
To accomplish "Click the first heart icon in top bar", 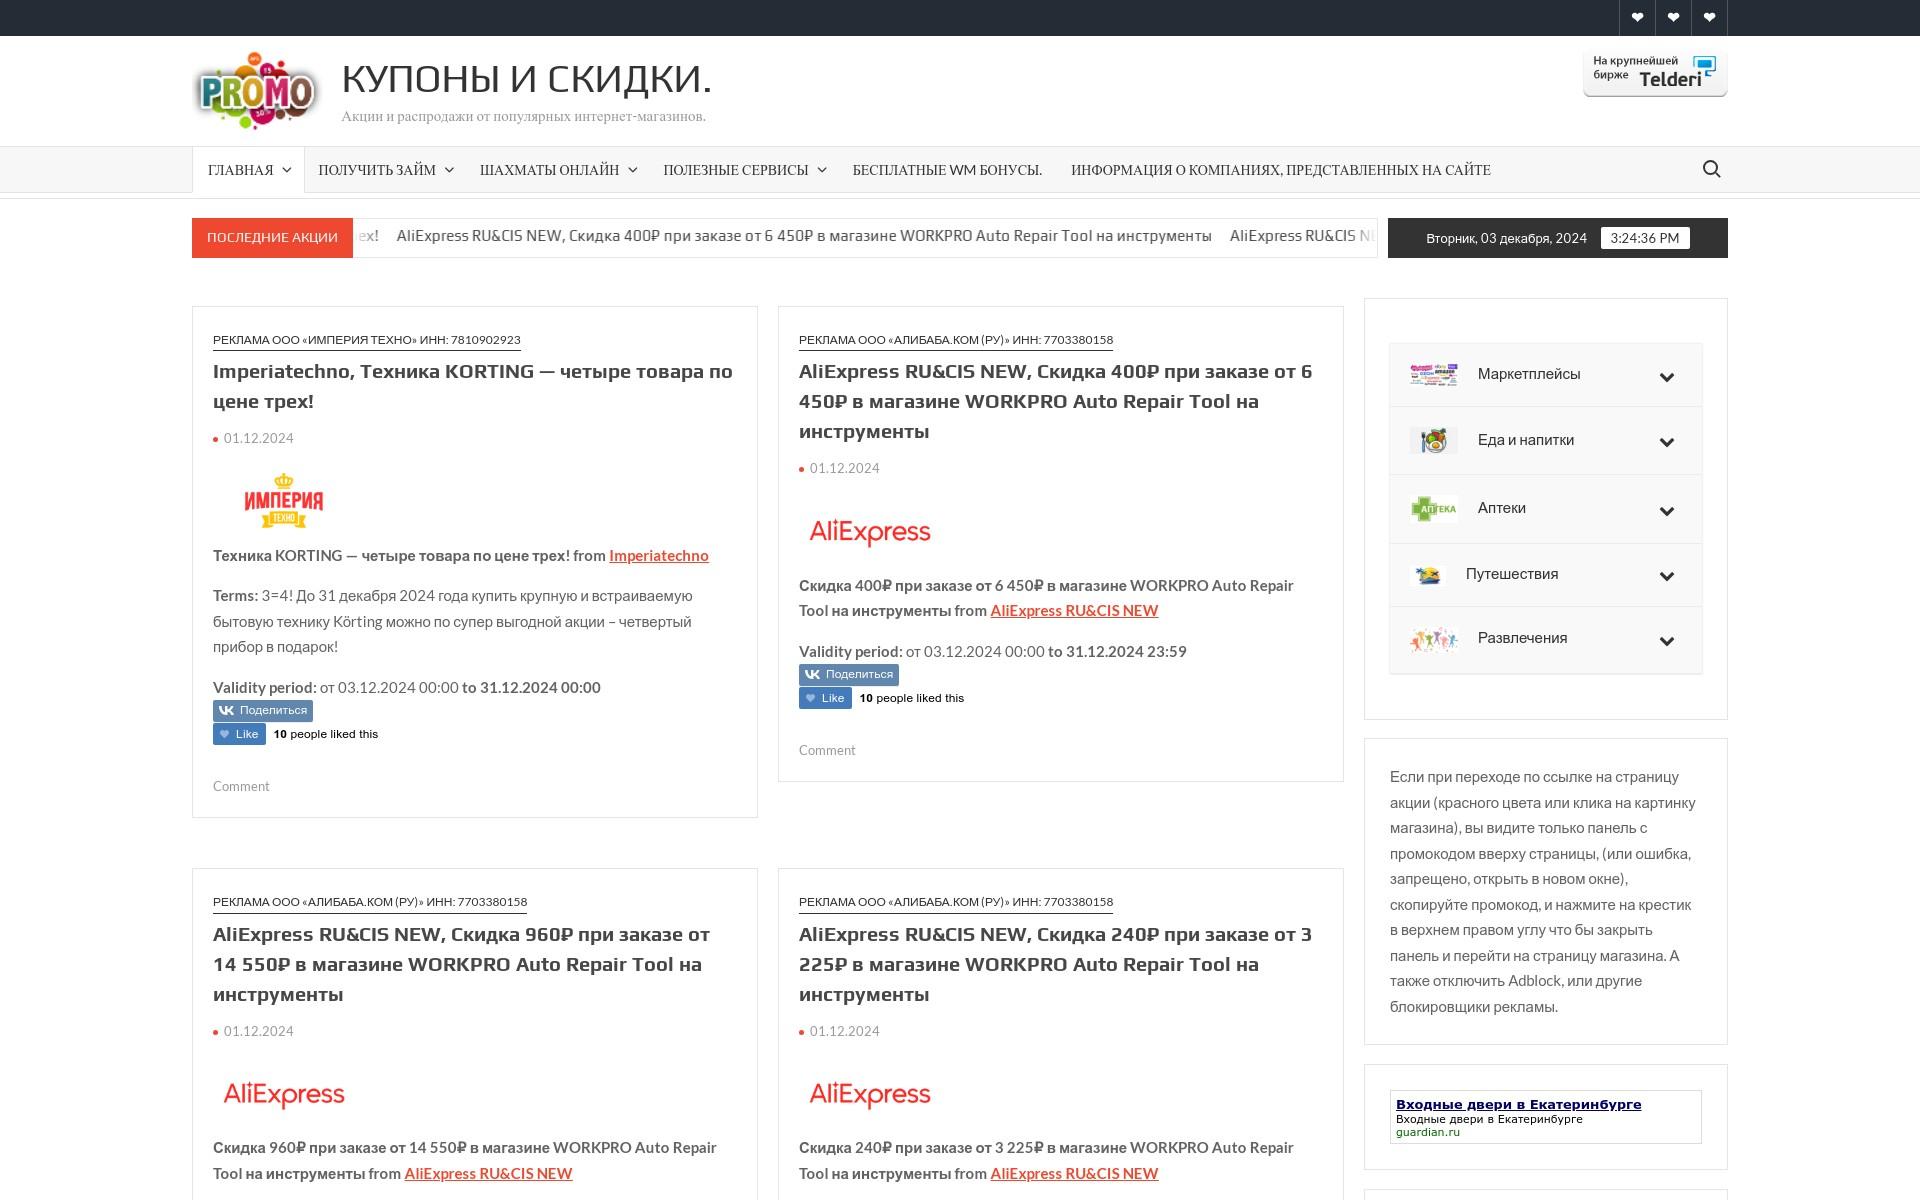I will tap(1637, 17).
